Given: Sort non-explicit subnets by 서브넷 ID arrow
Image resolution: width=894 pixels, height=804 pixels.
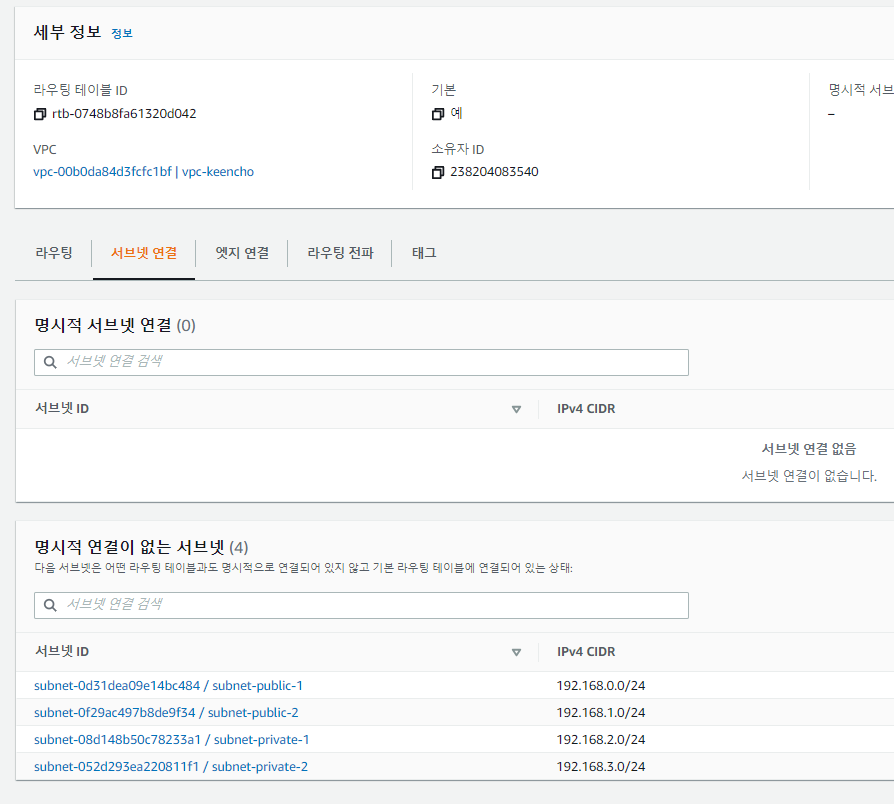Looking at the screenshot, I should [516, 652].
